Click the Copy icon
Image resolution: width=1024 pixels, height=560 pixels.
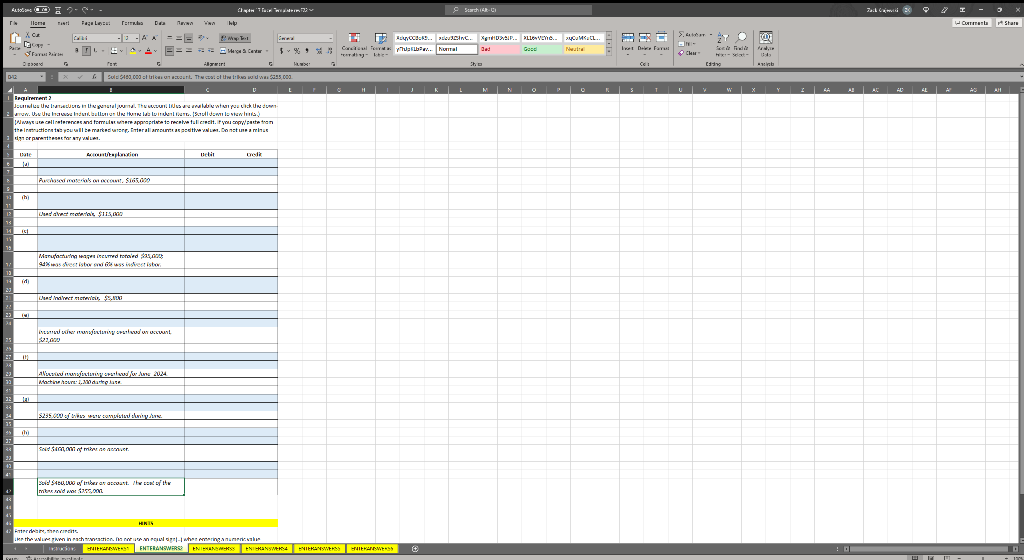click(28, 44)
